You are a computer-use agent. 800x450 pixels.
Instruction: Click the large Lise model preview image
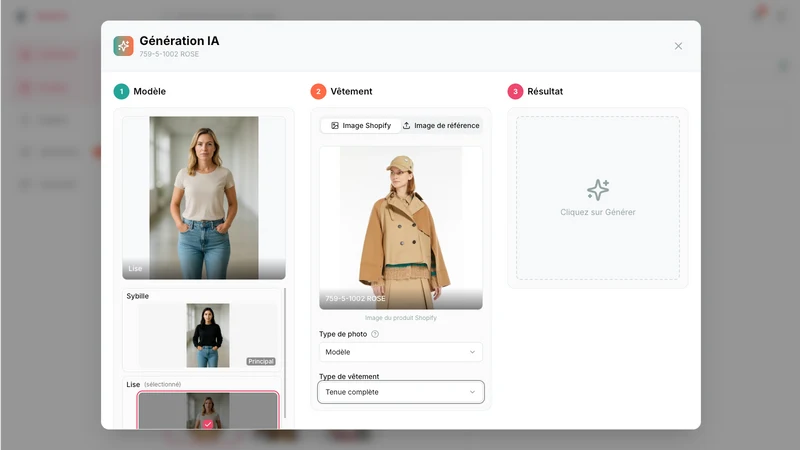point(204,197)
